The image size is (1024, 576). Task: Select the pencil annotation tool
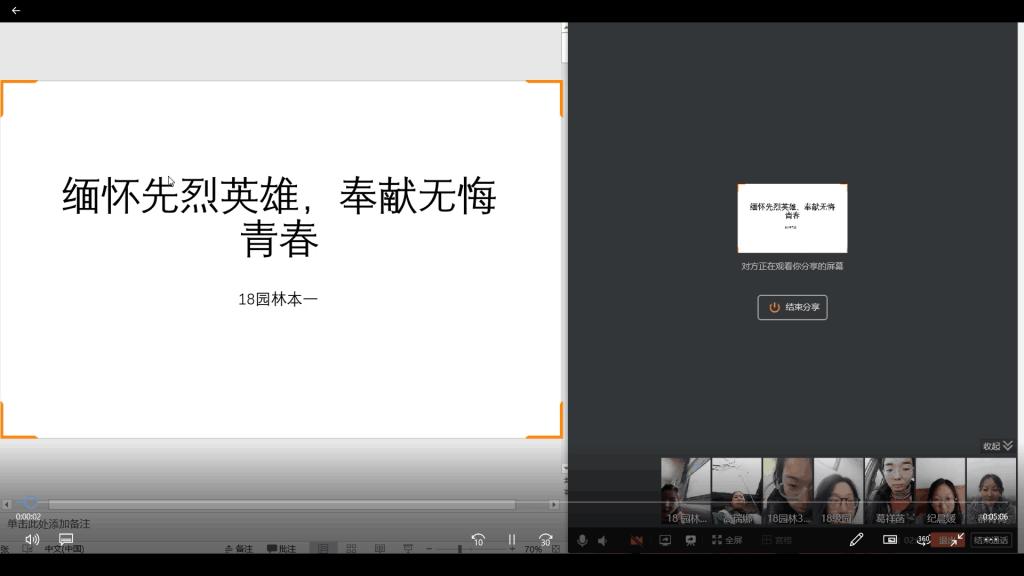coord(856,540)
